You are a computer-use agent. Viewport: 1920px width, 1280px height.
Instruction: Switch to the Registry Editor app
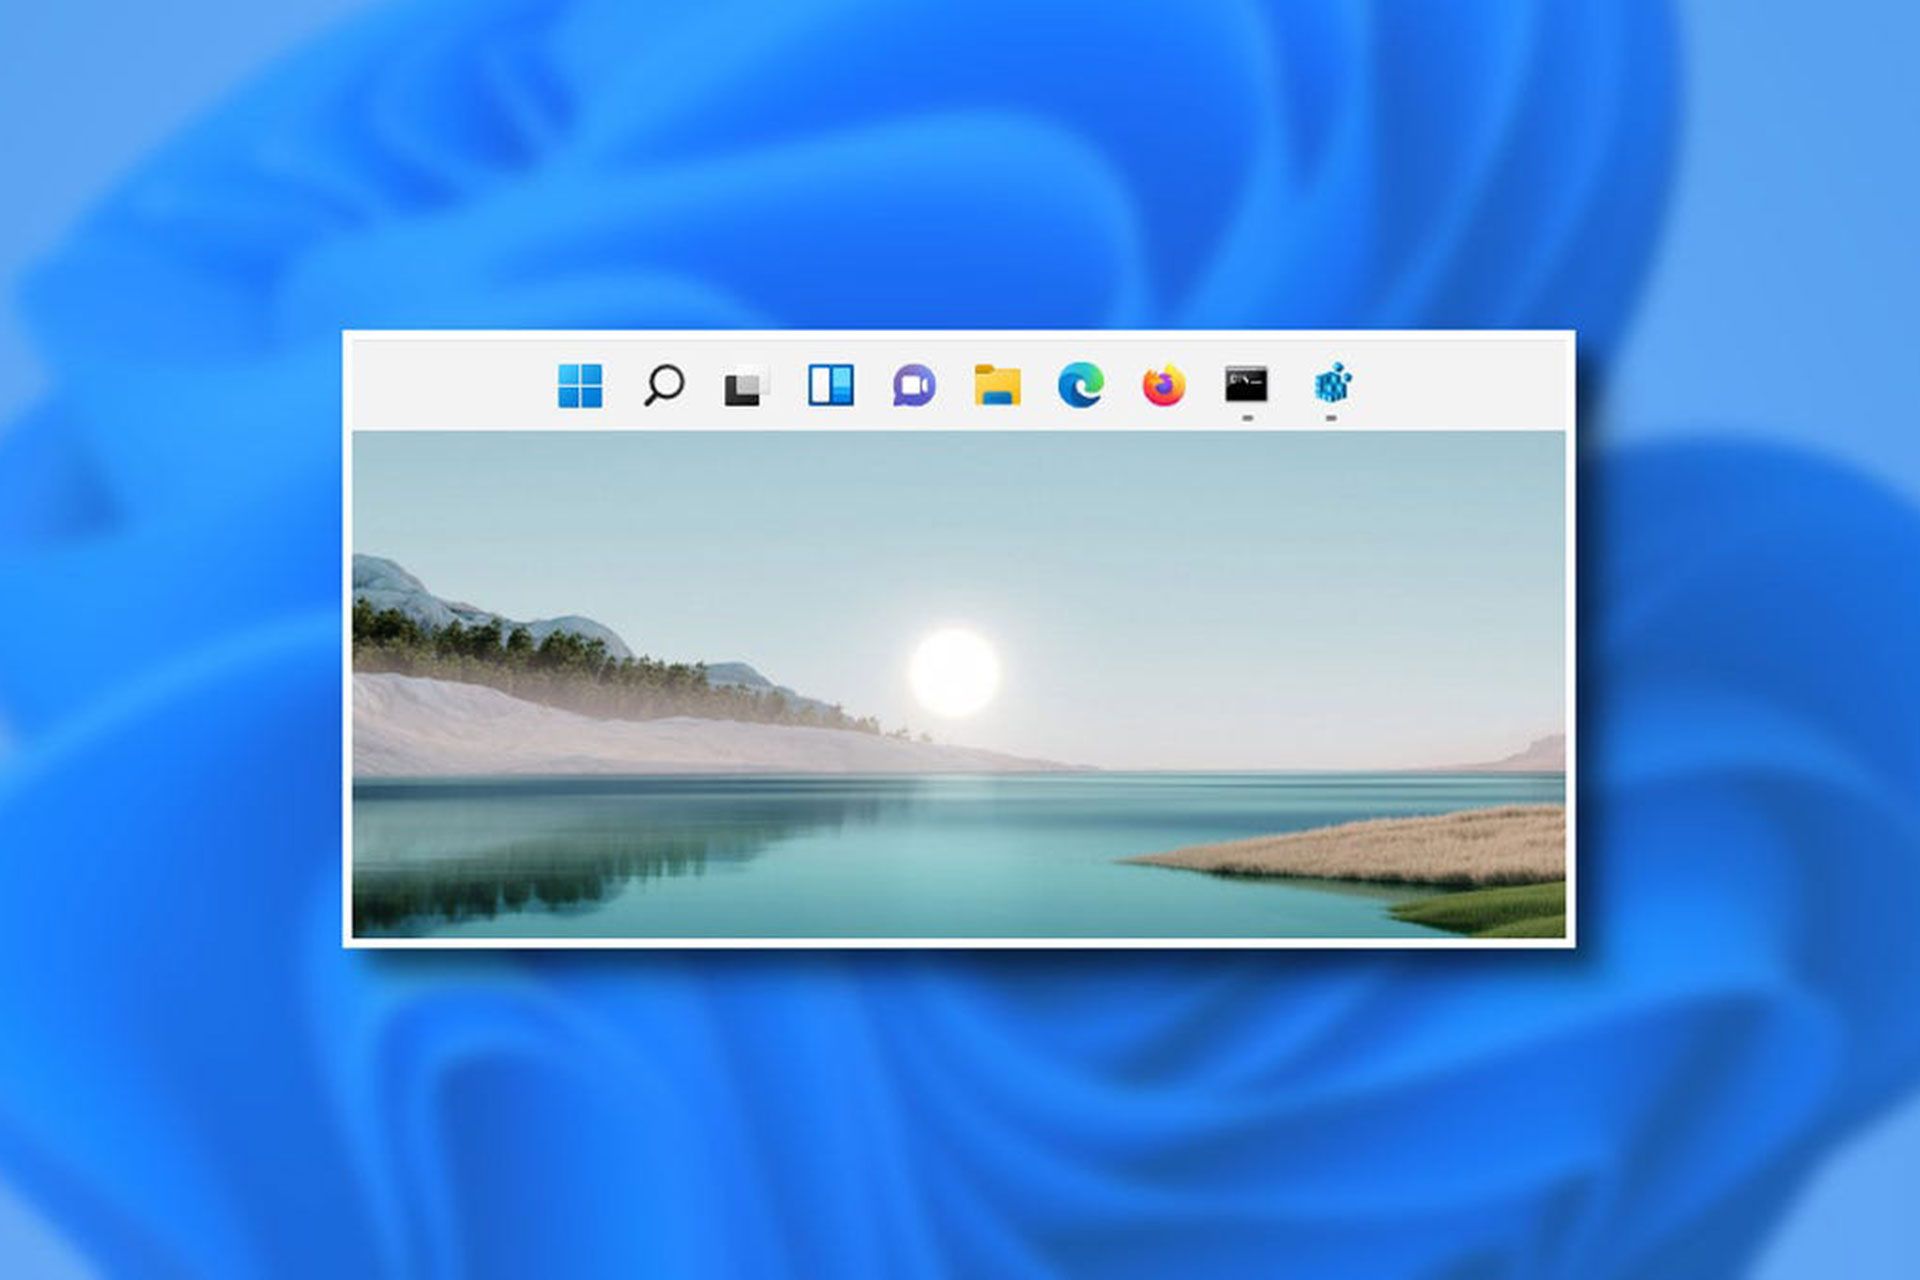click(x=1332, y=384)
